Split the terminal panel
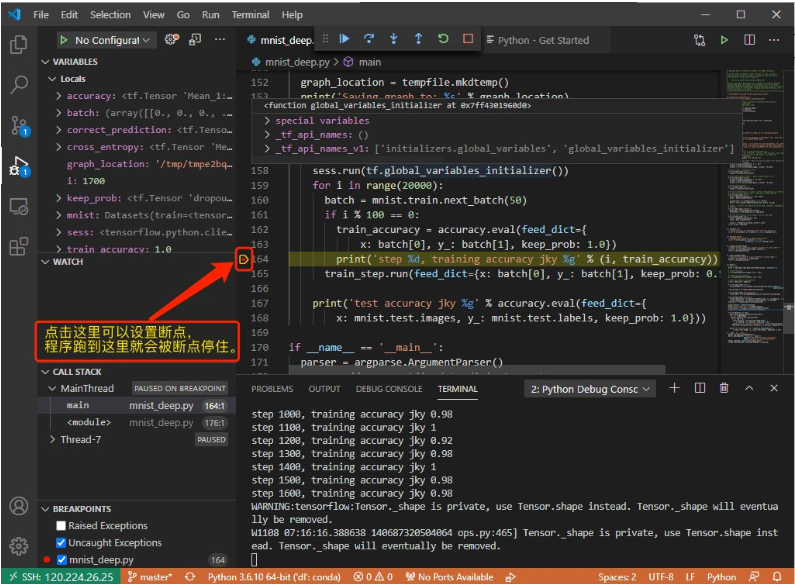 point(700,388)
